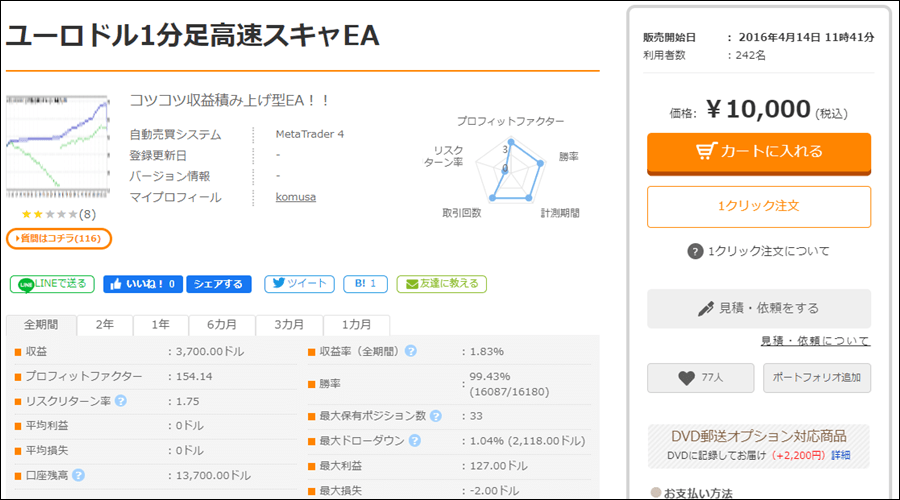The width and height of the screenshot is (900, 500).
Task: Open the komusa profile link
Action: (296, 197)
